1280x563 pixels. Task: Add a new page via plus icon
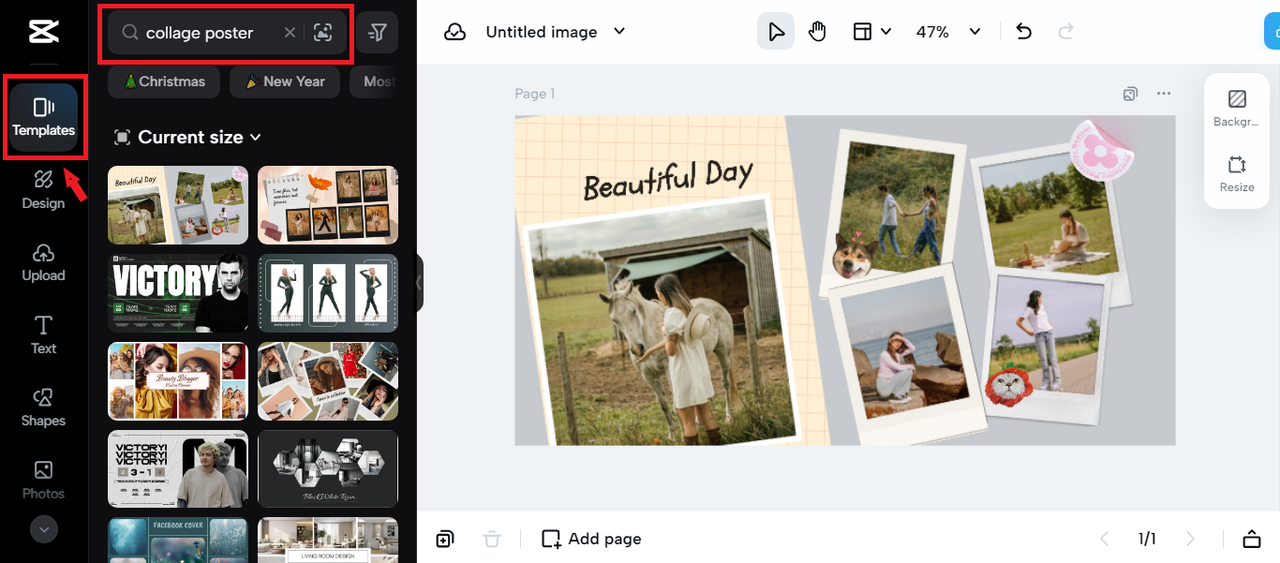[x=445, y=539]
